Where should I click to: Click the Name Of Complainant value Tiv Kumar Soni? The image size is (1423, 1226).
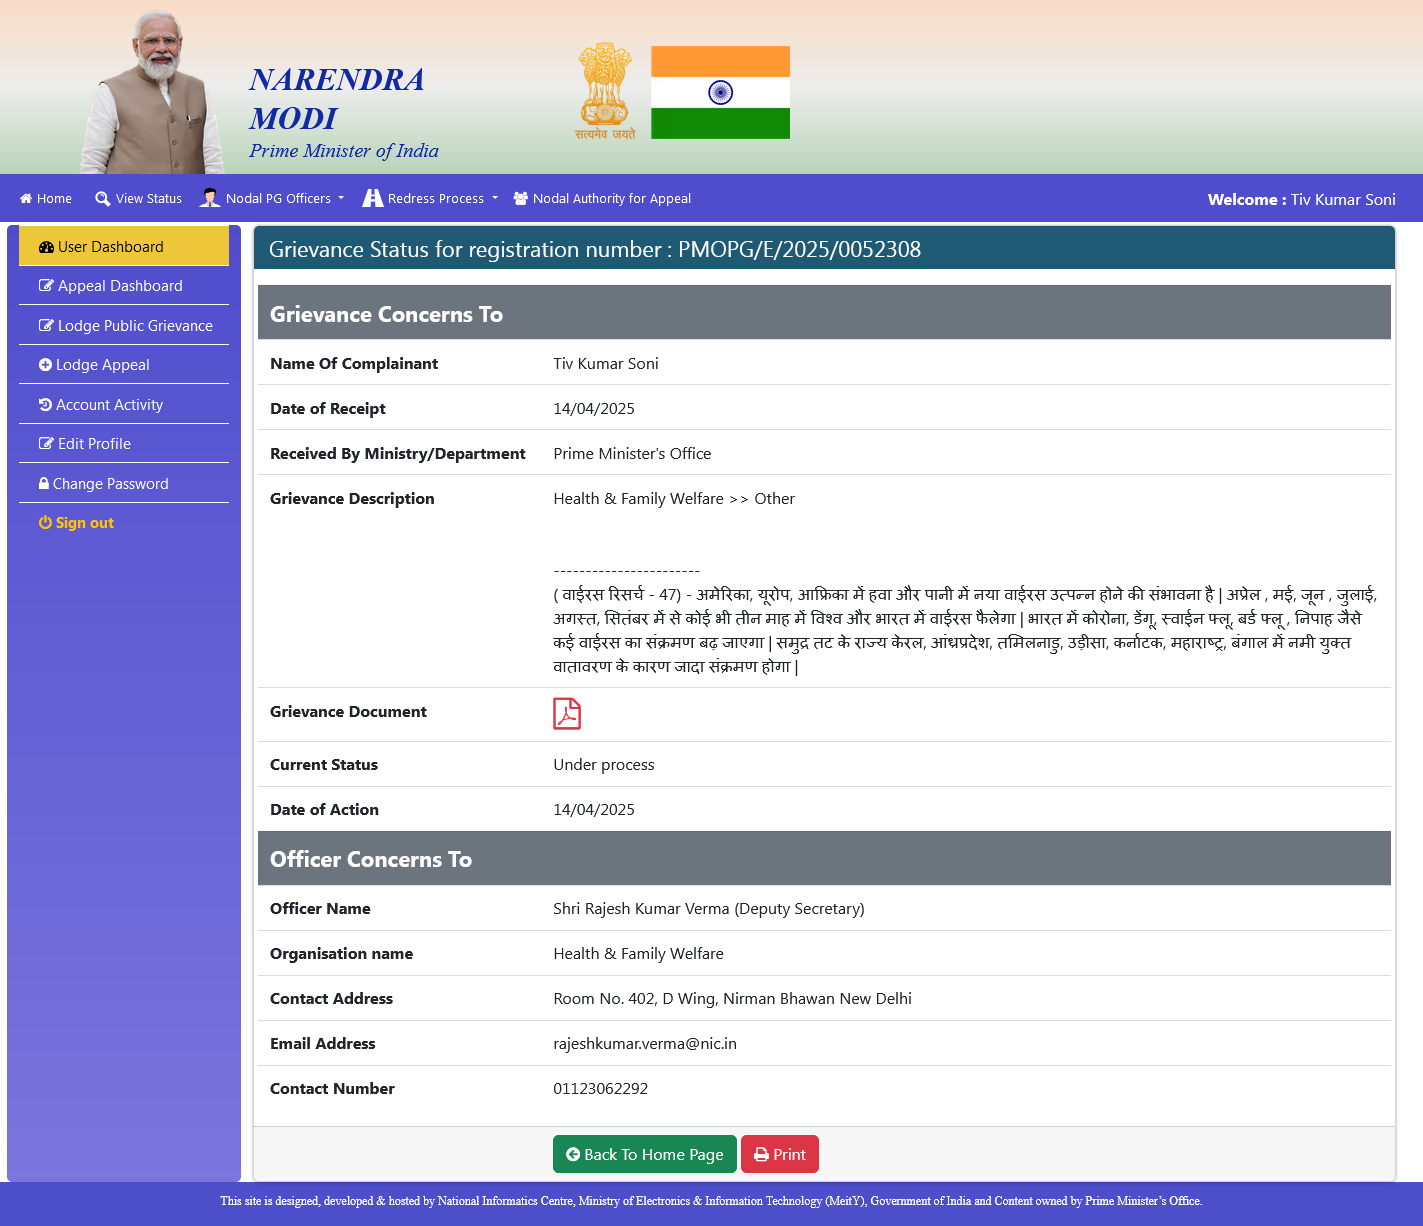(606, 364)
